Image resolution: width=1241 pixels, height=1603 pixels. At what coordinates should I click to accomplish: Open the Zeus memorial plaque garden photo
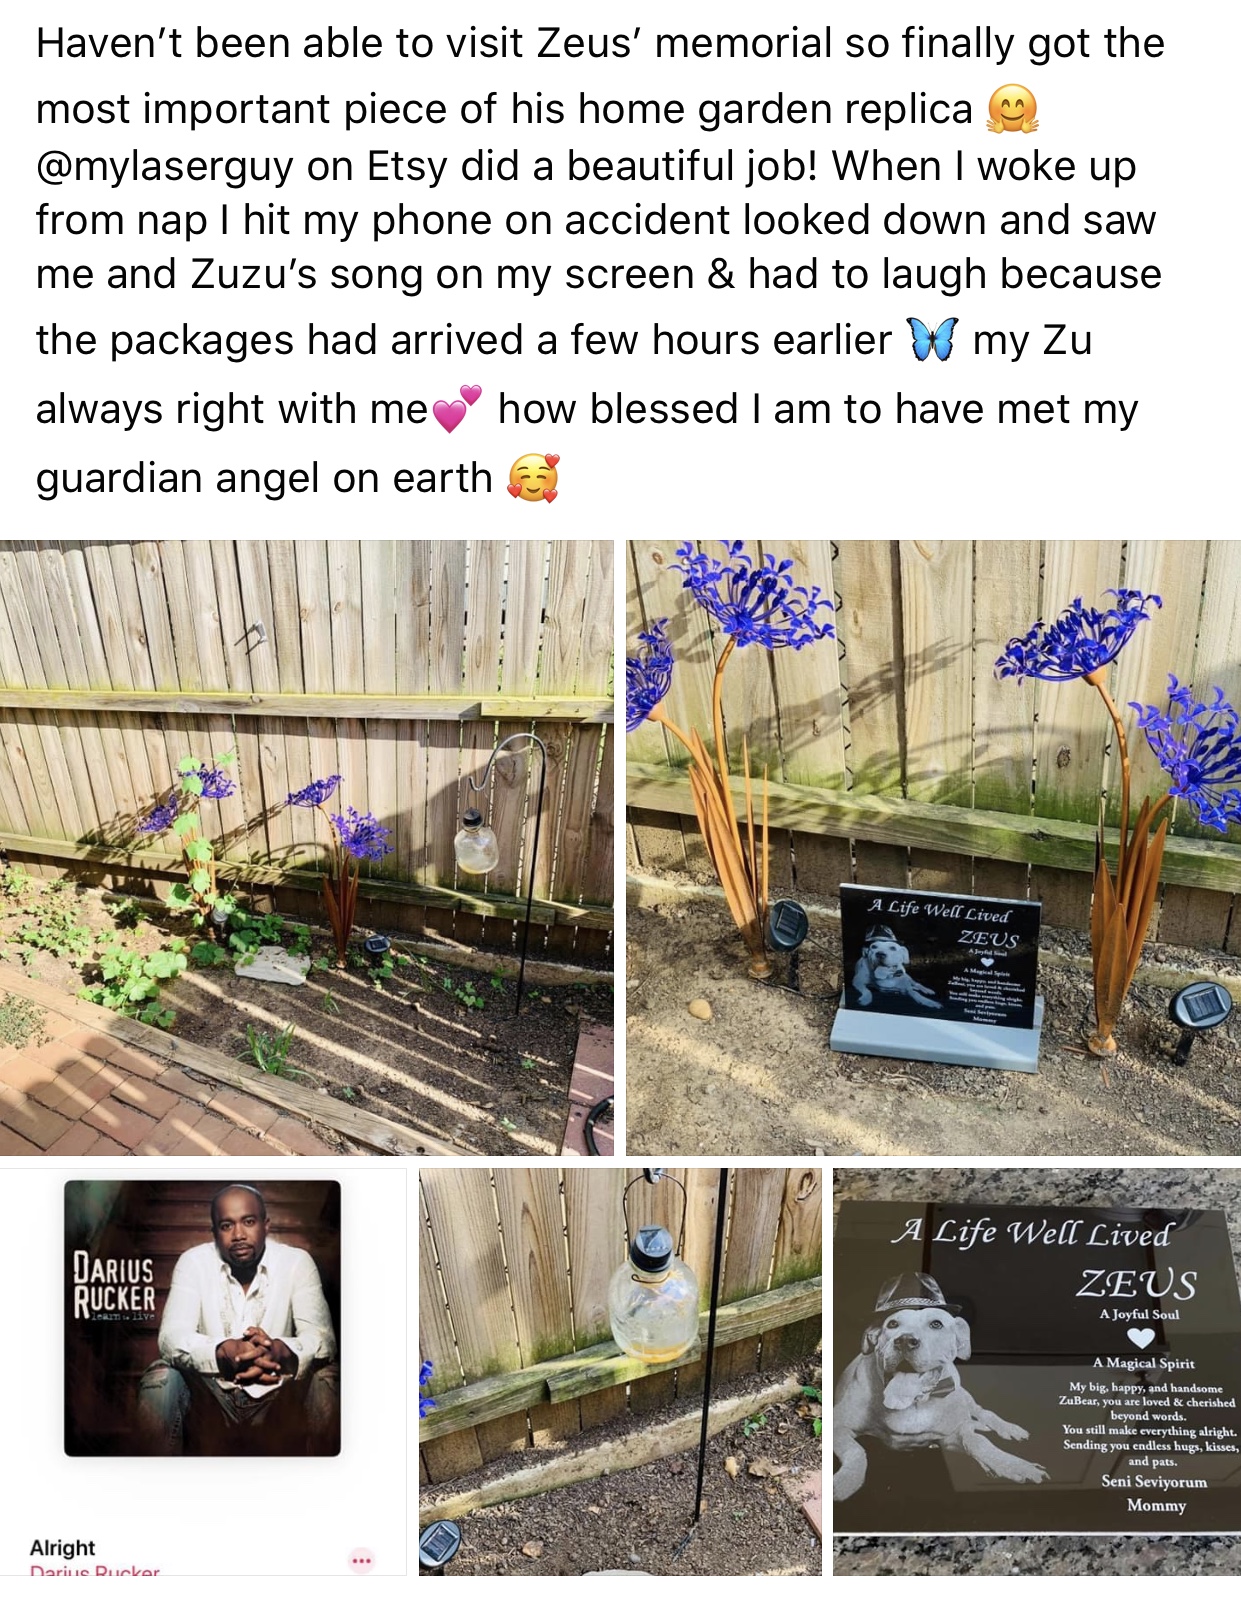[933, 848]
